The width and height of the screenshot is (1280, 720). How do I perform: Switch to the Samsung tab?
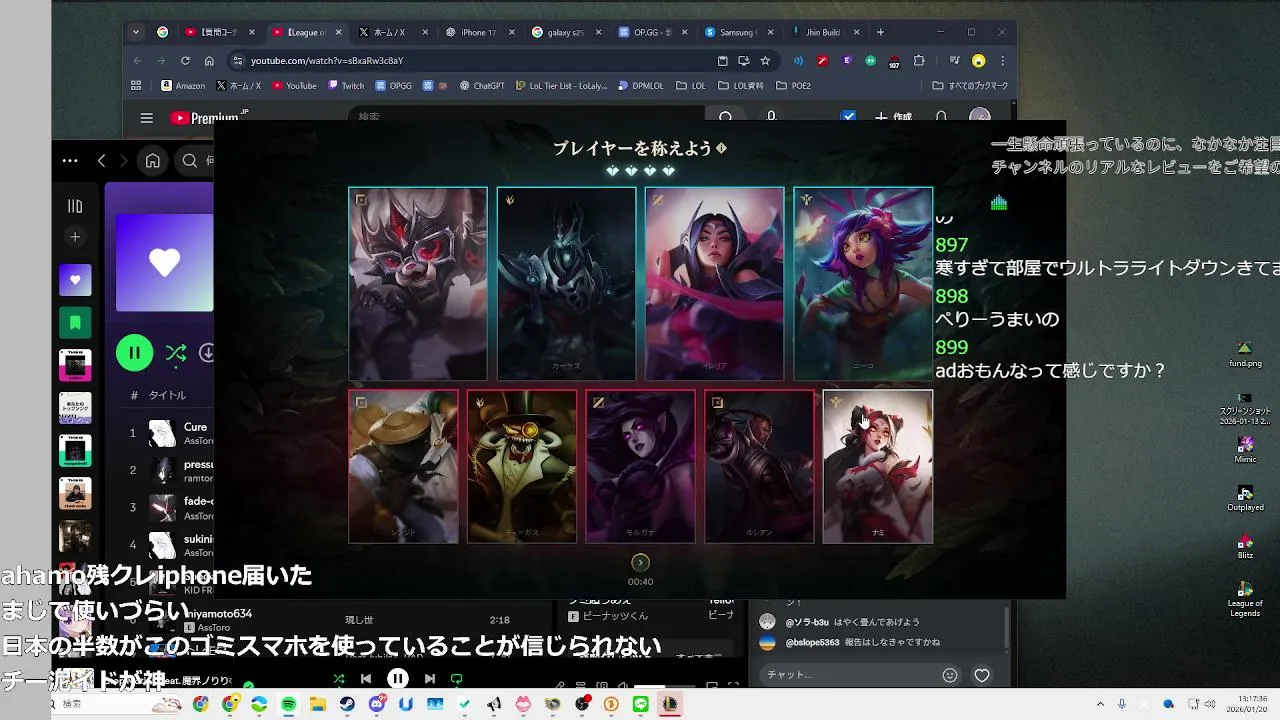click(x=738, y=32)
